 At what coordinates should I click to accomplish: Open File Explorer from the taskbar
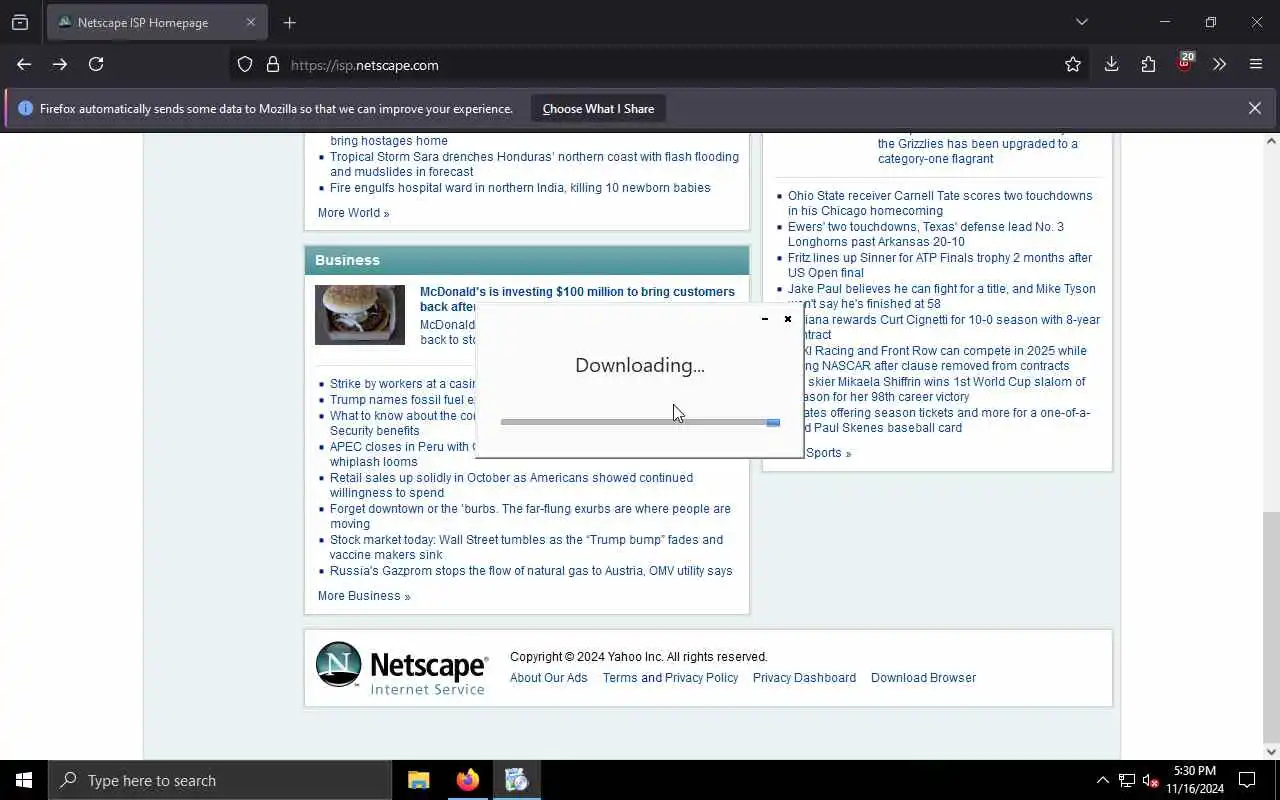tap(419, 780)
